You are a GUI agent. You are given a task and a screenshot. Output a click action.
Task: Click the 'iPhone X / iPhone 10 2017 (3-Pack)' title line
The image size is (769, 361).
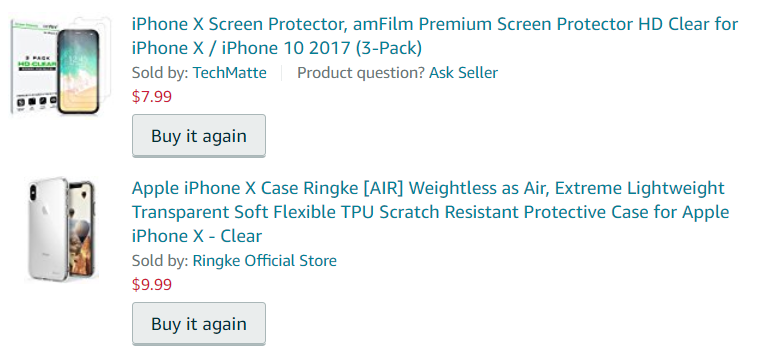pyautogui.click(x=277, y=48)
